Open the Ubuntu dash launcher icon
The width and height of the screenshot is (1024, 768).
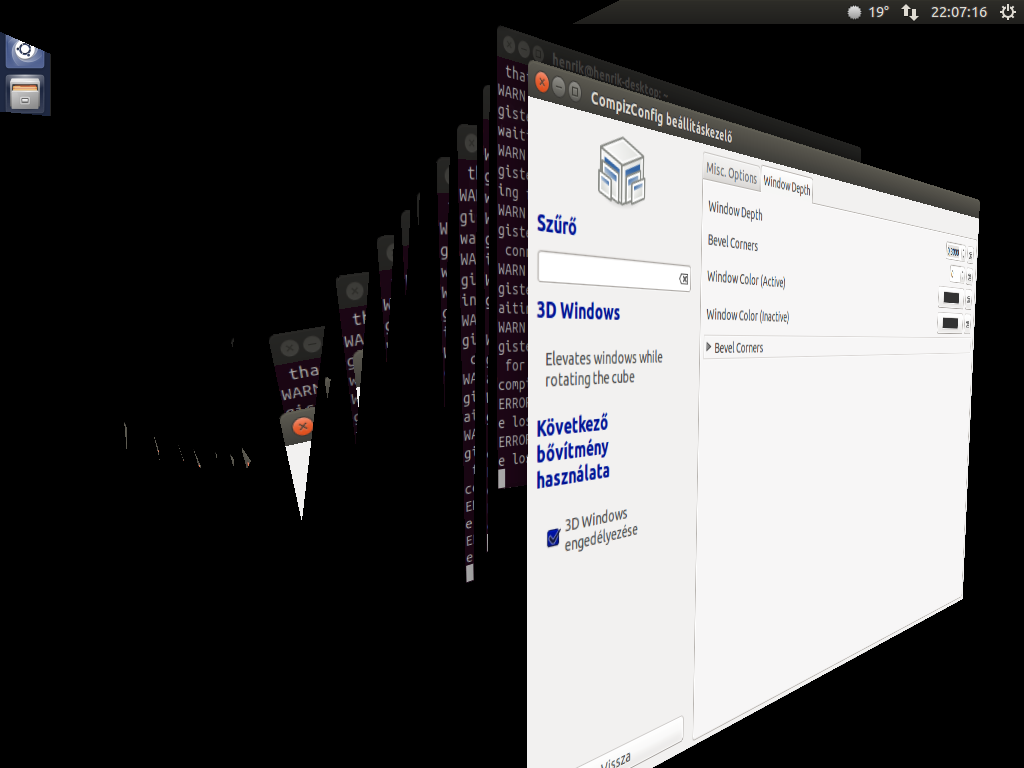coord(25,50)
